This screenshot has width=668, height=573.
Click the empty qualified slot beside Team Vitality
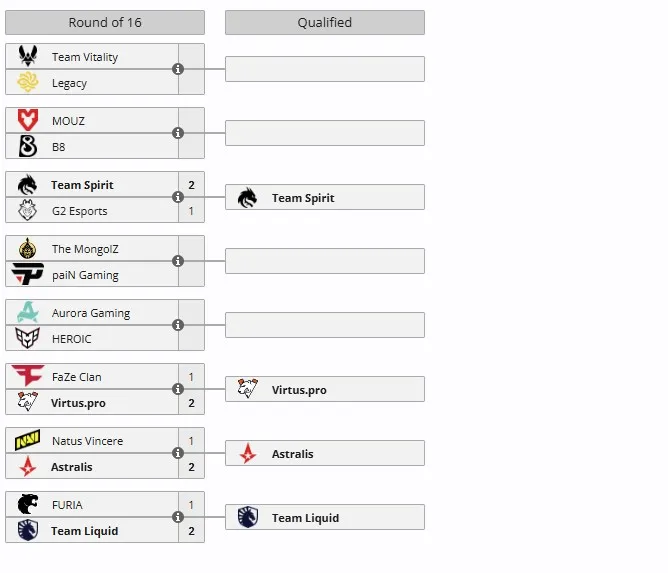[x=325, y=69]
